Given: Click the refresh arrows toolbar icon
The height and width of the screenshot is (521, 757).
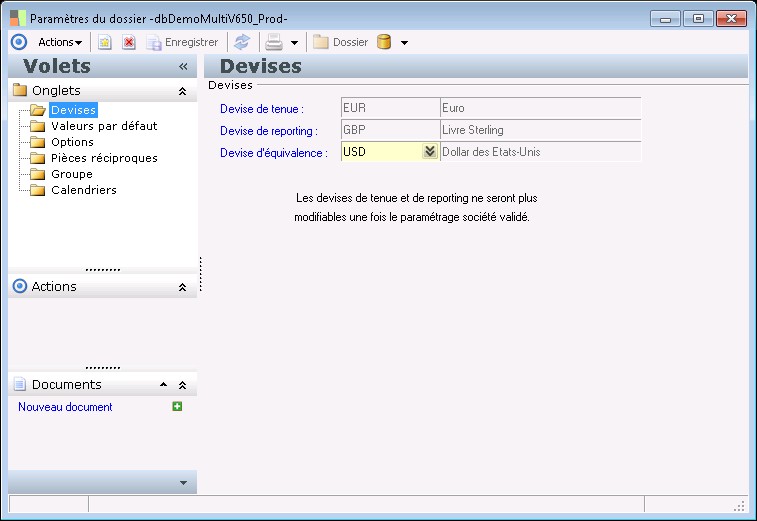Looking at the screenshot, I should pos(242,42).
